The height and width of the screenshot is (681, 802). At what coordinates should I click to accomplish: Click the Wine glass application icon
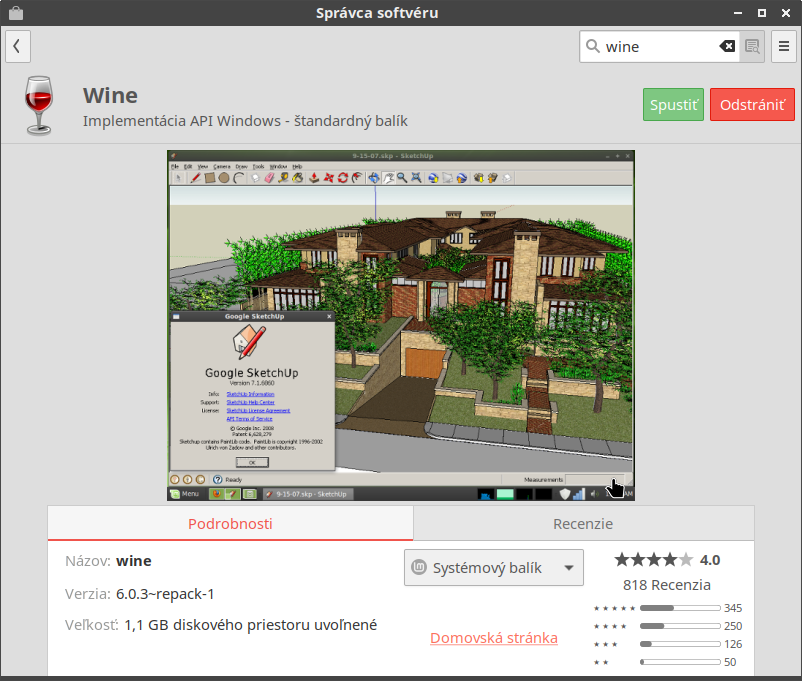click(39, 105)
